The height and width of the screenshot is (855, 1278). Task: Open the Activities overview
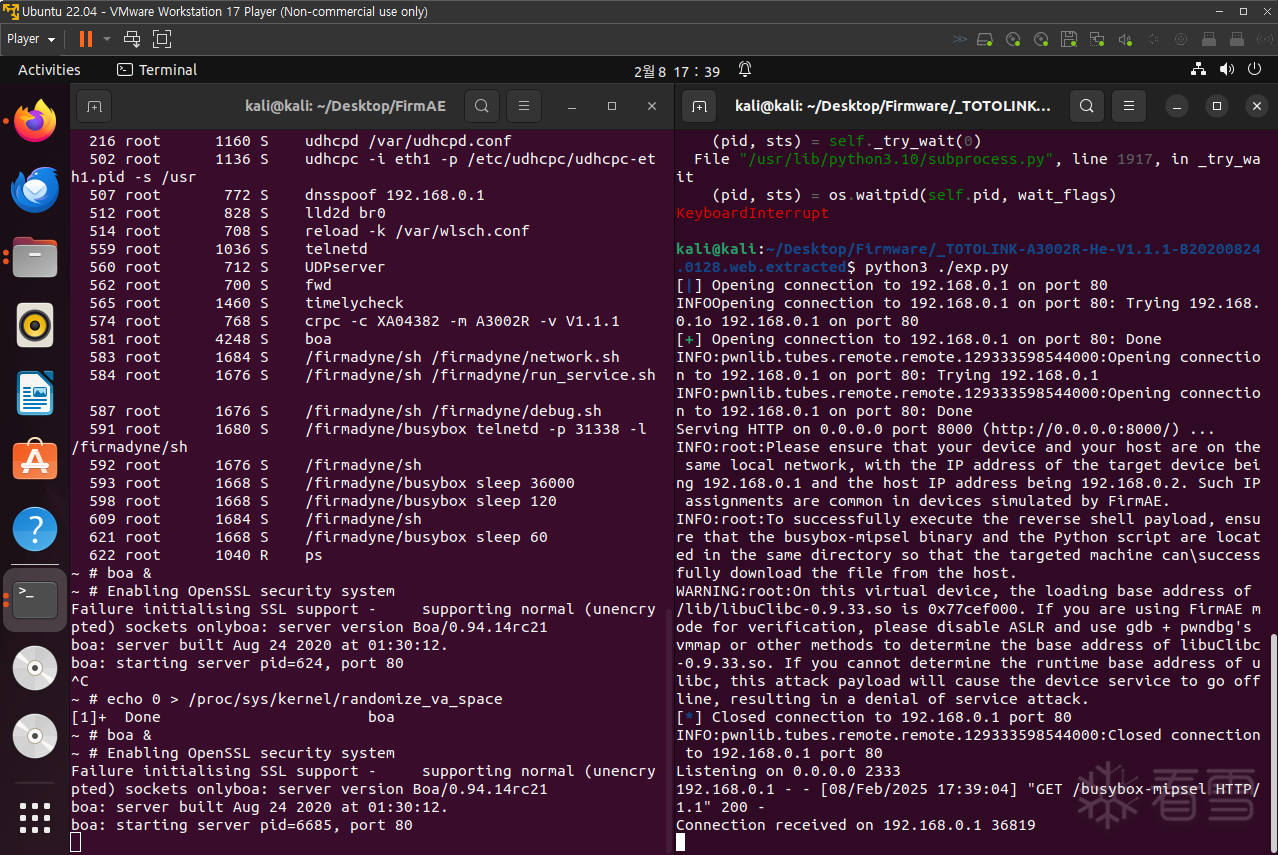[x=49, y=70]
